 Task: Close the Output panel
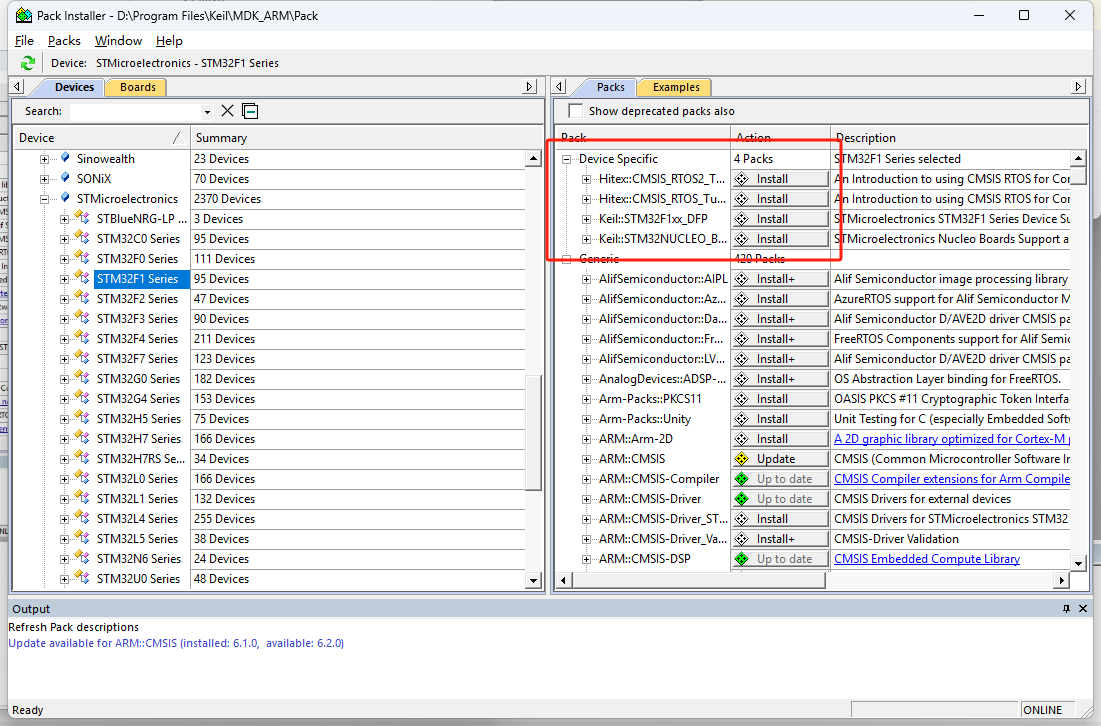click(1083, 609)
